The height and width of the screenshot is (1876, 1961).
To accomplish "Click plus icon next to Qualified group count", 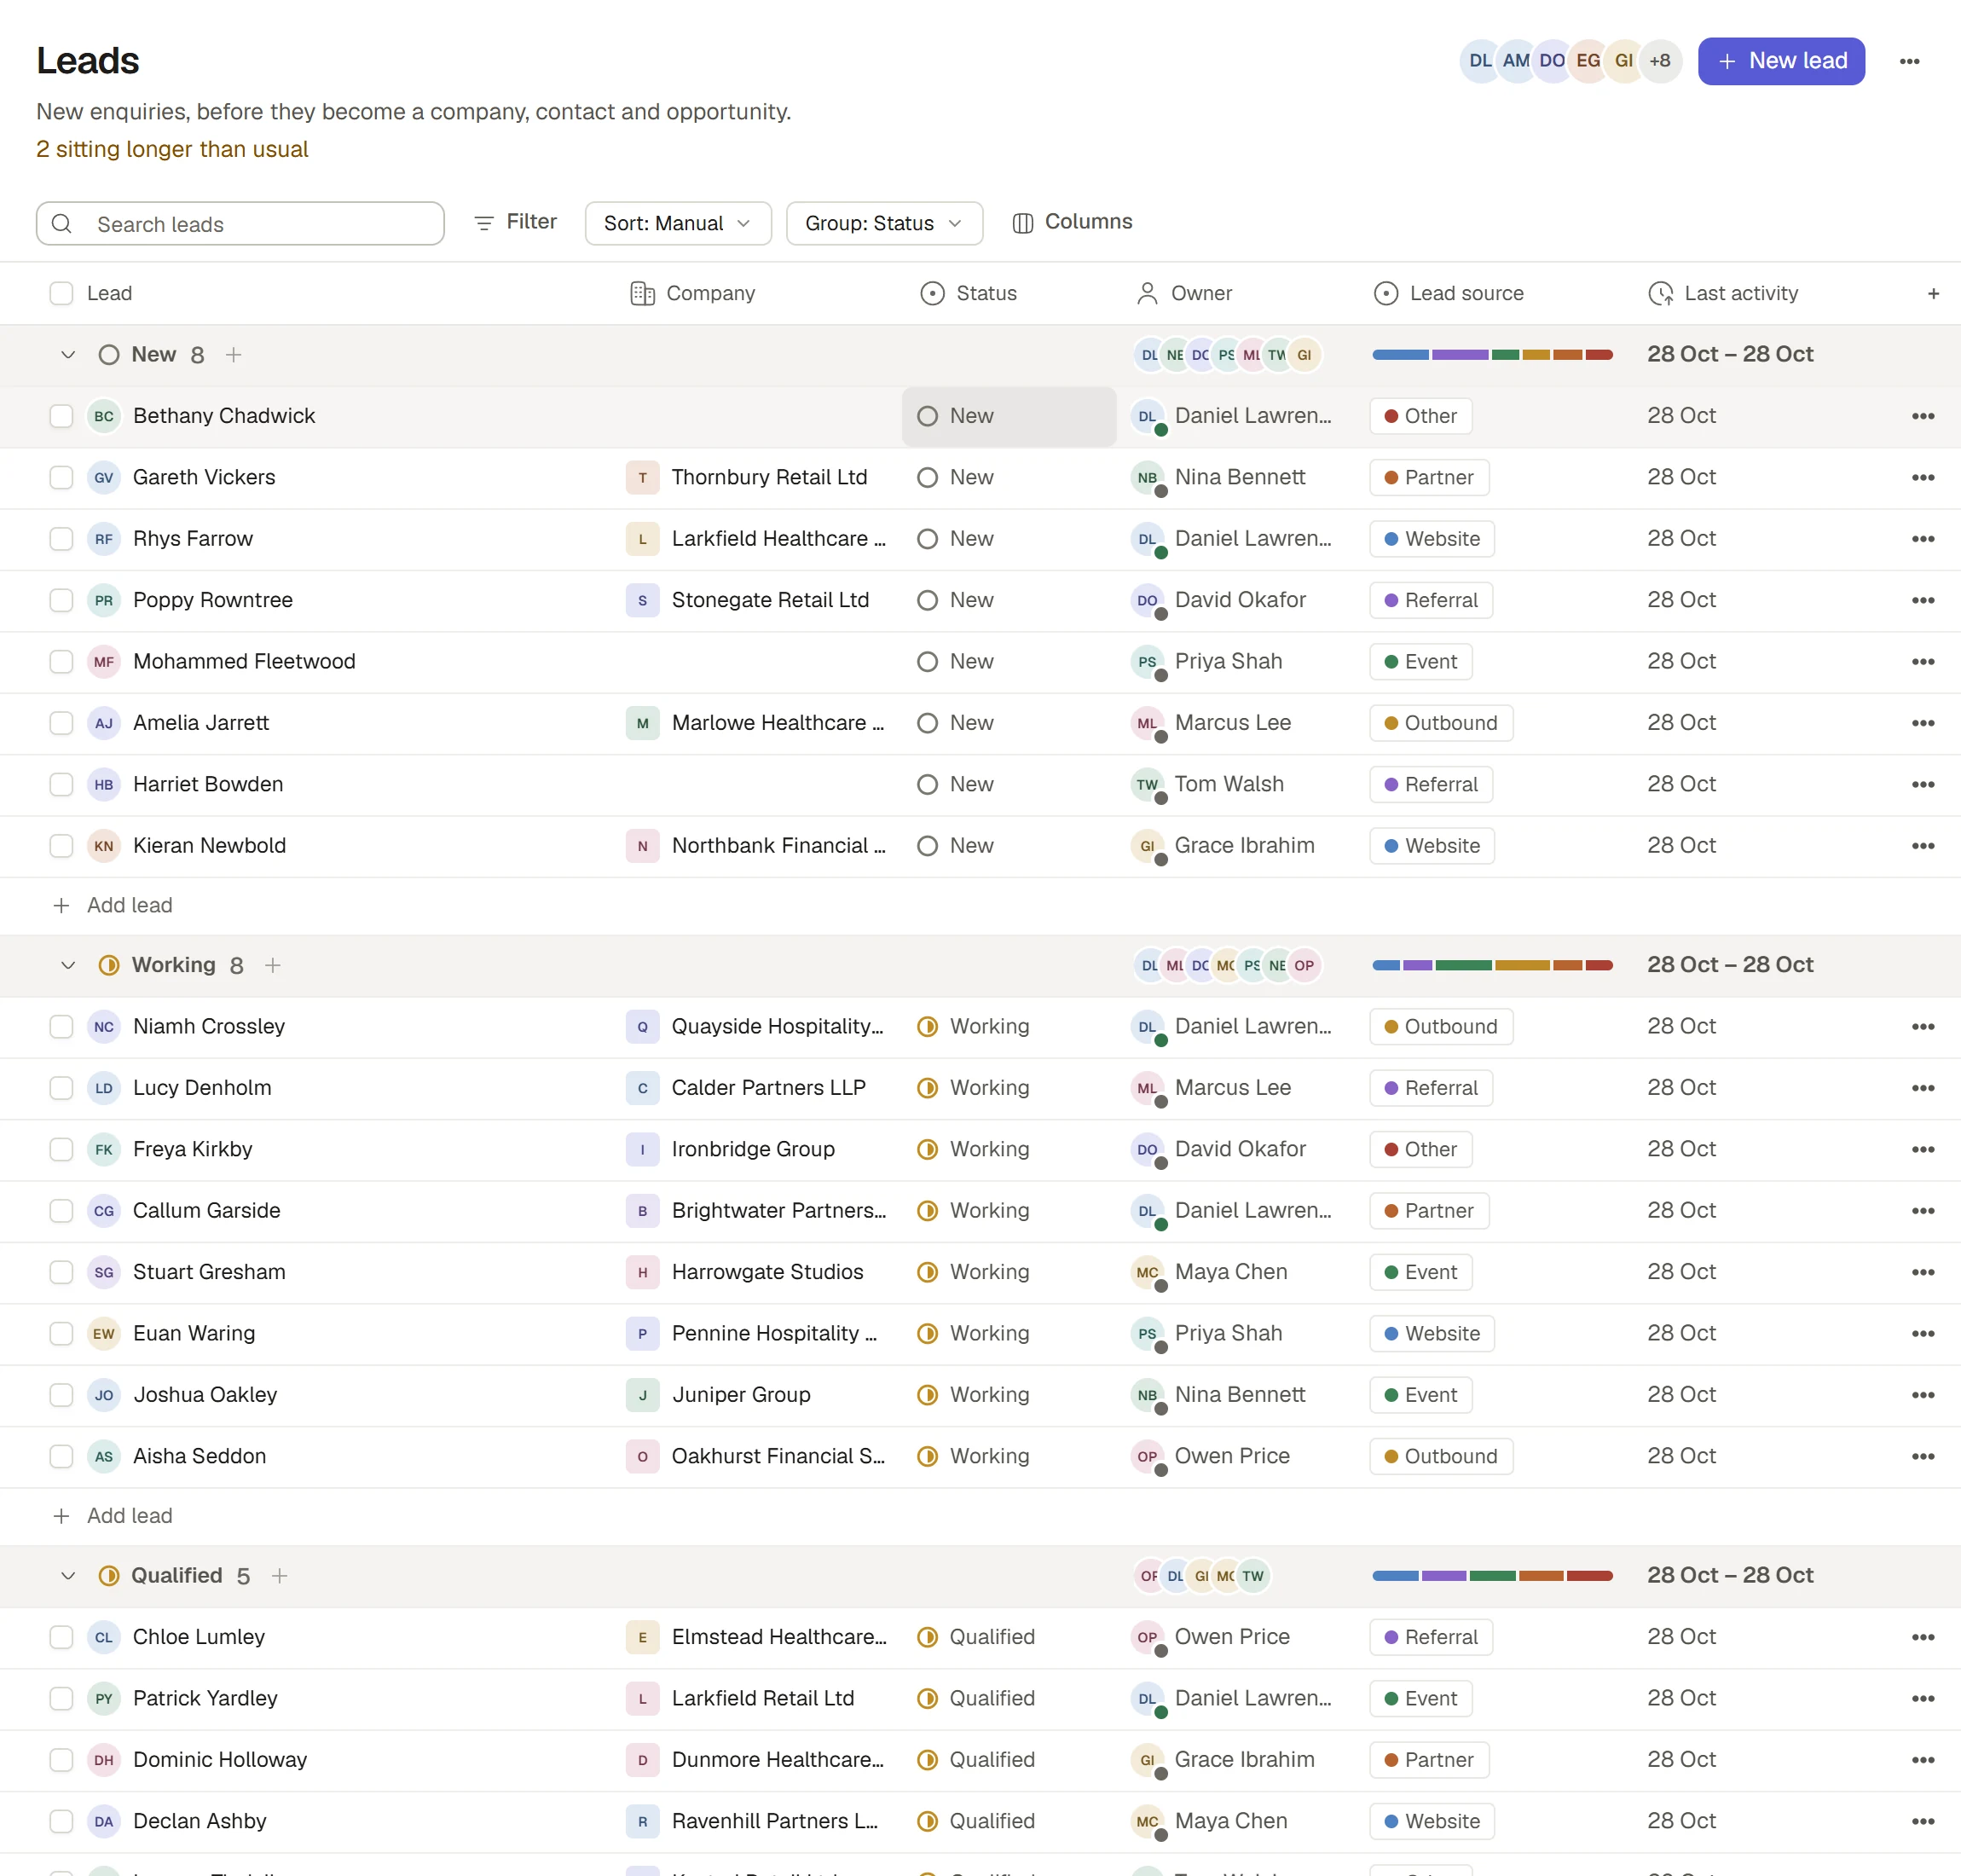I will pos(279,1576).
